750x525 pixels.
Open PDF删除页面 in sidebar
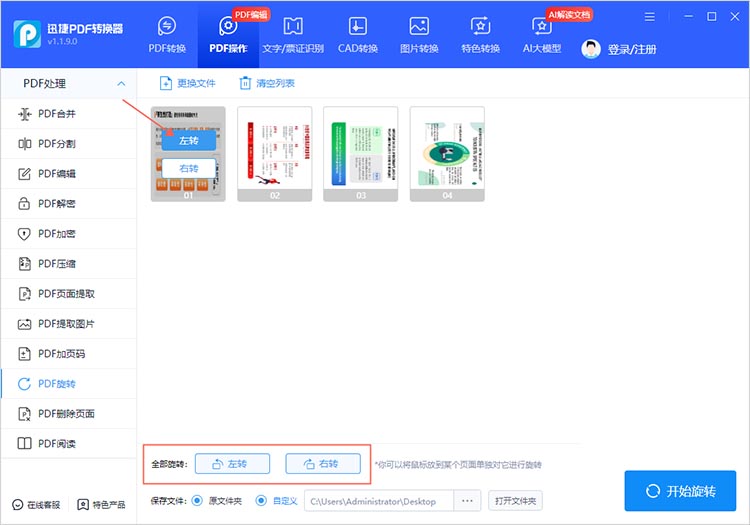click(68, 414)
